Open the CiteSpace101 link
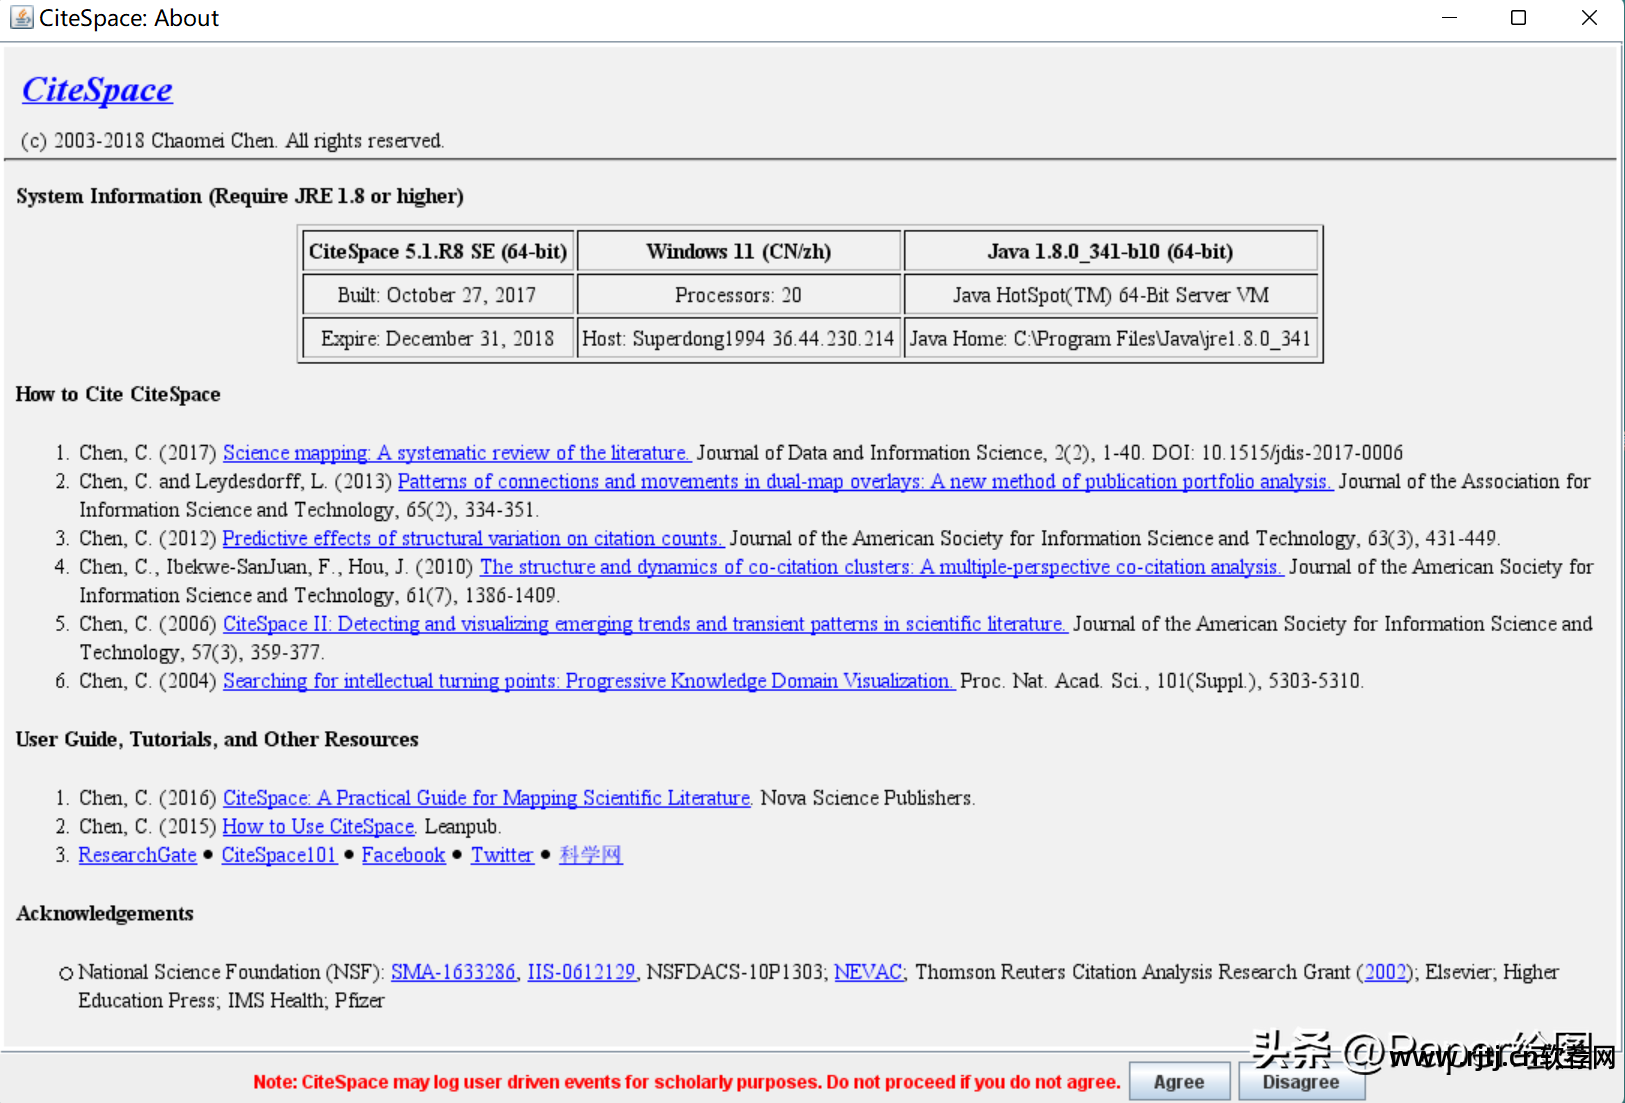 pos(279,855)
